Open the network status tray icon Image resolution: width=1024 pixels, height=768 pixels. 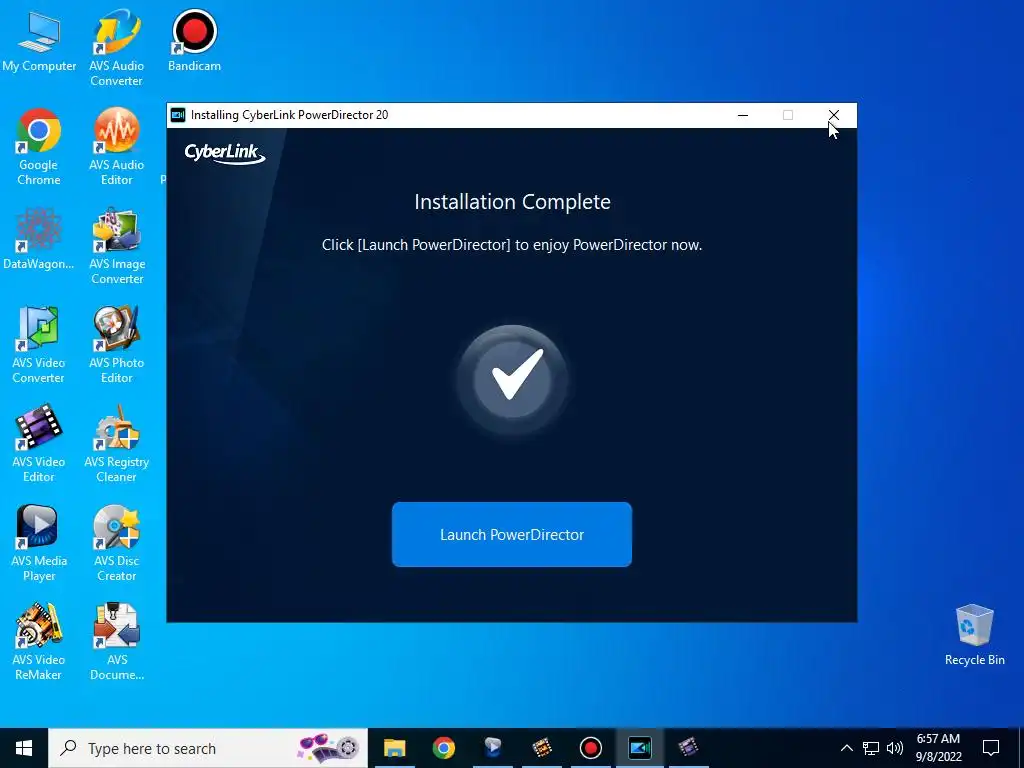[x=871, y=748]
